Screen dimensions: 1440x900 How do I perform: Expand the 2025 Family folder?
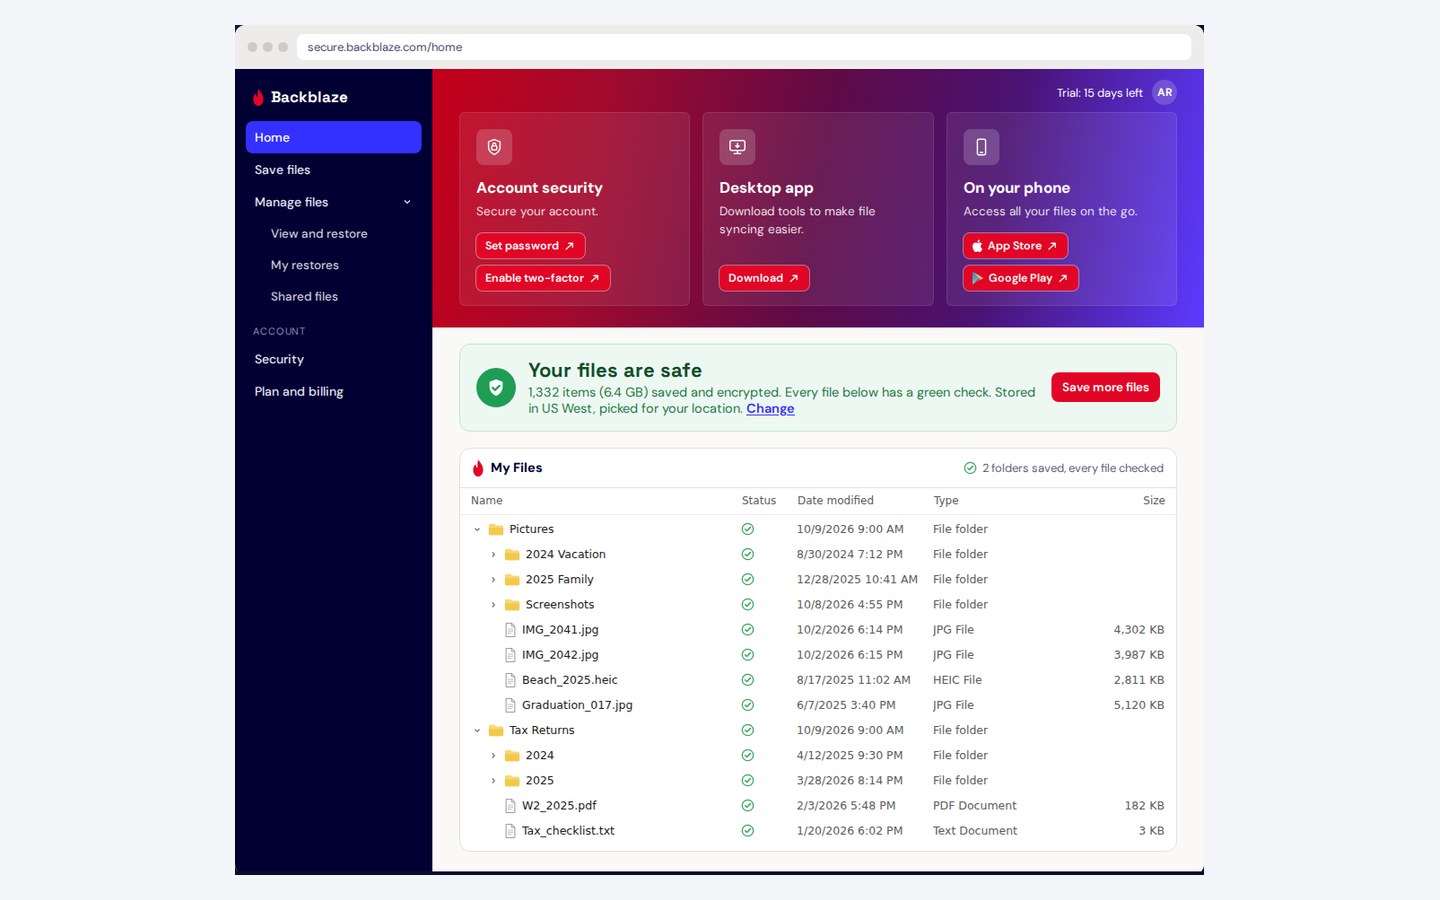493,579
